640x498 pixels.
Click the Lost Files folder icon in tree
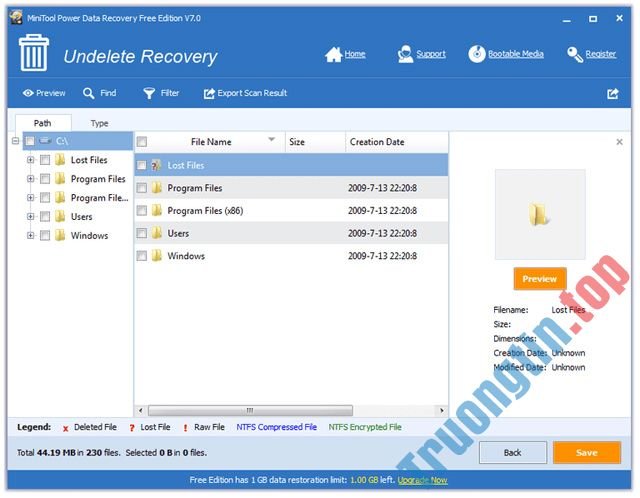pos(60,160)
